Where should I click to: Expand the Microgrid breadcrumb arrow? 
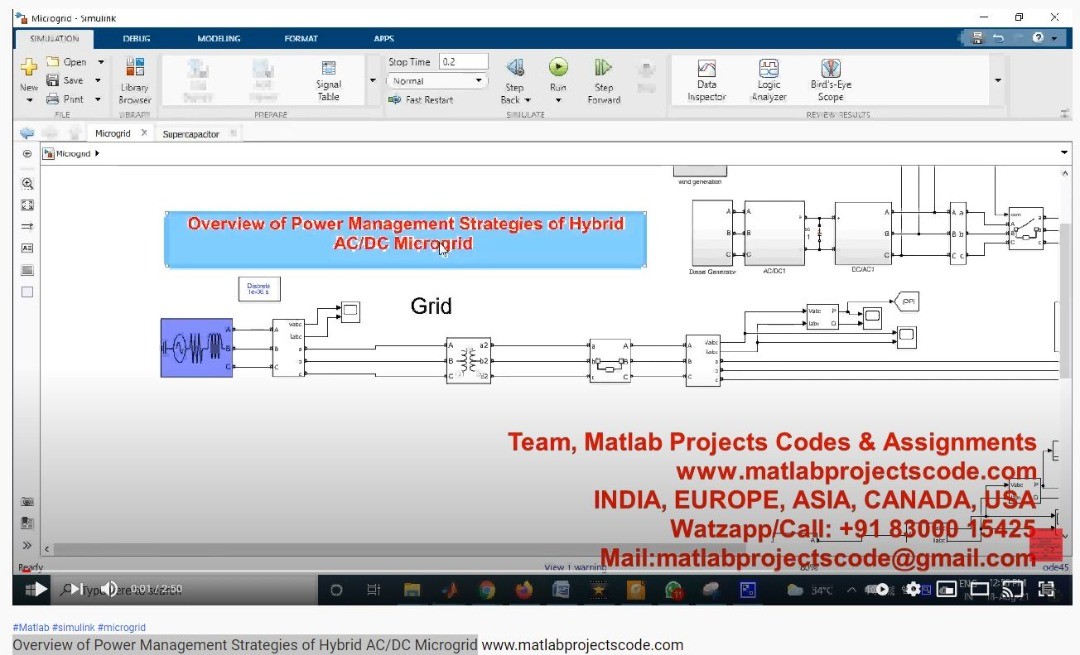(97, 154)
